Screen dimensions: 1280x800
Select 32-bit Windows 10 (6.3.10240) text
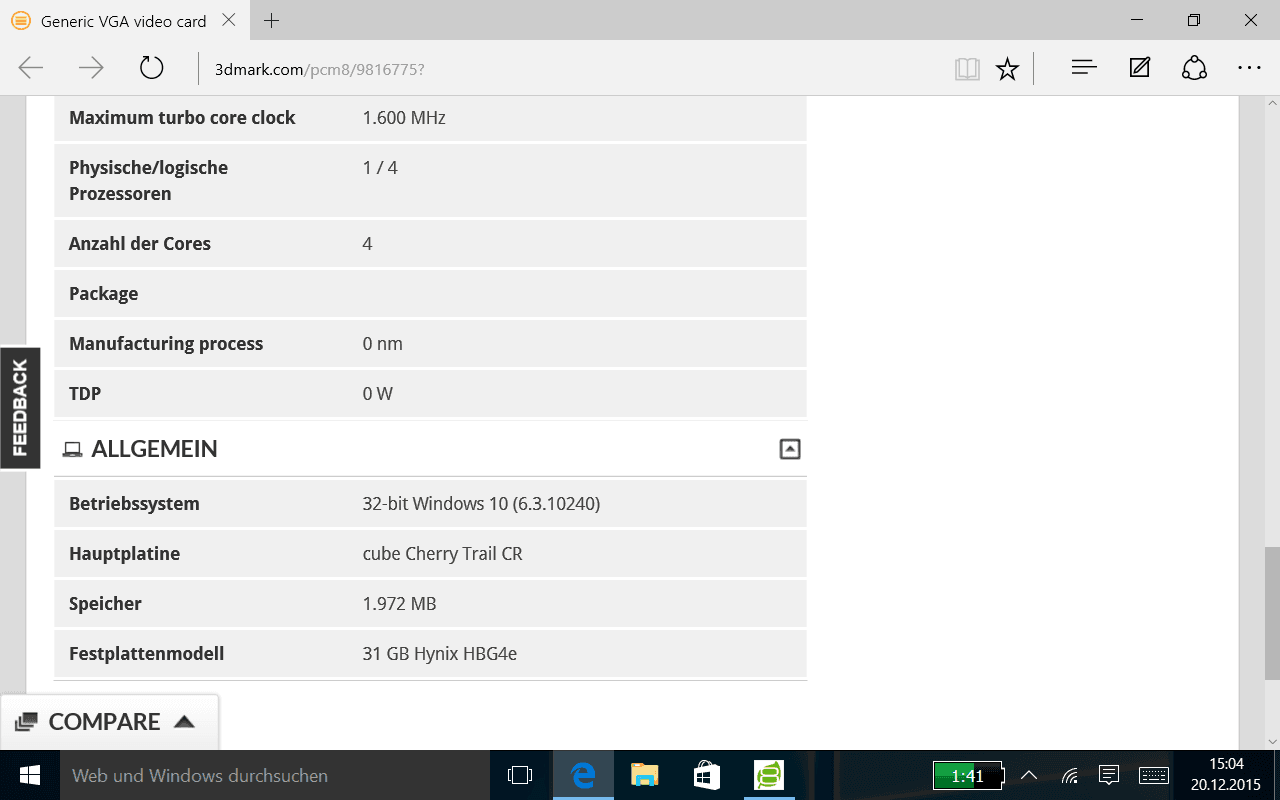(481, 504)
